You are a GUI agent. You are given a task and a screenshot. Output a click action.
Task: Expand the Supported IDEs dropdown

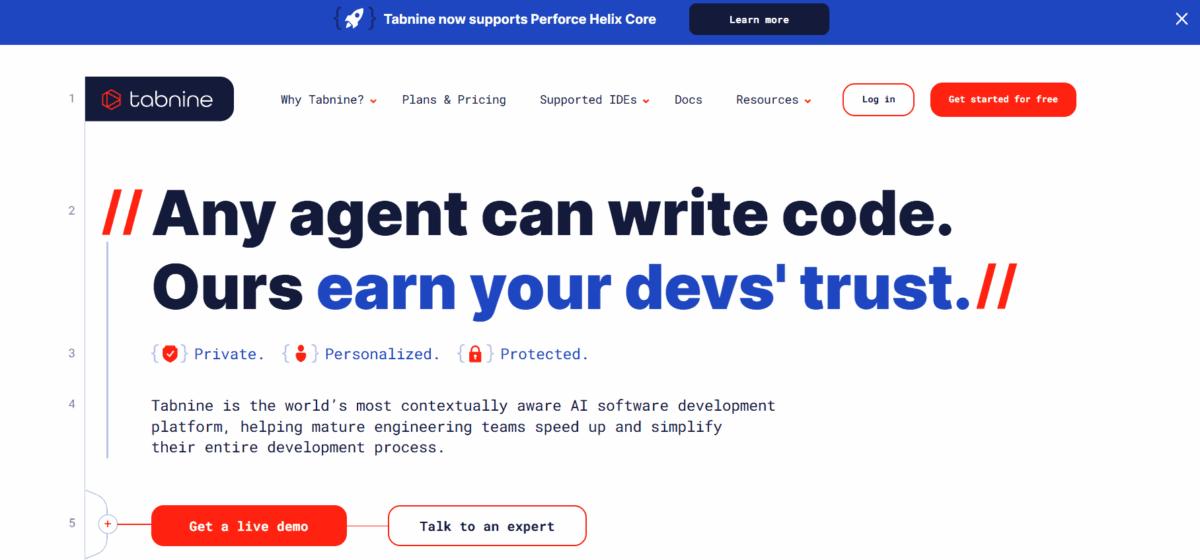pyautogui.click(x=594, y=100)
